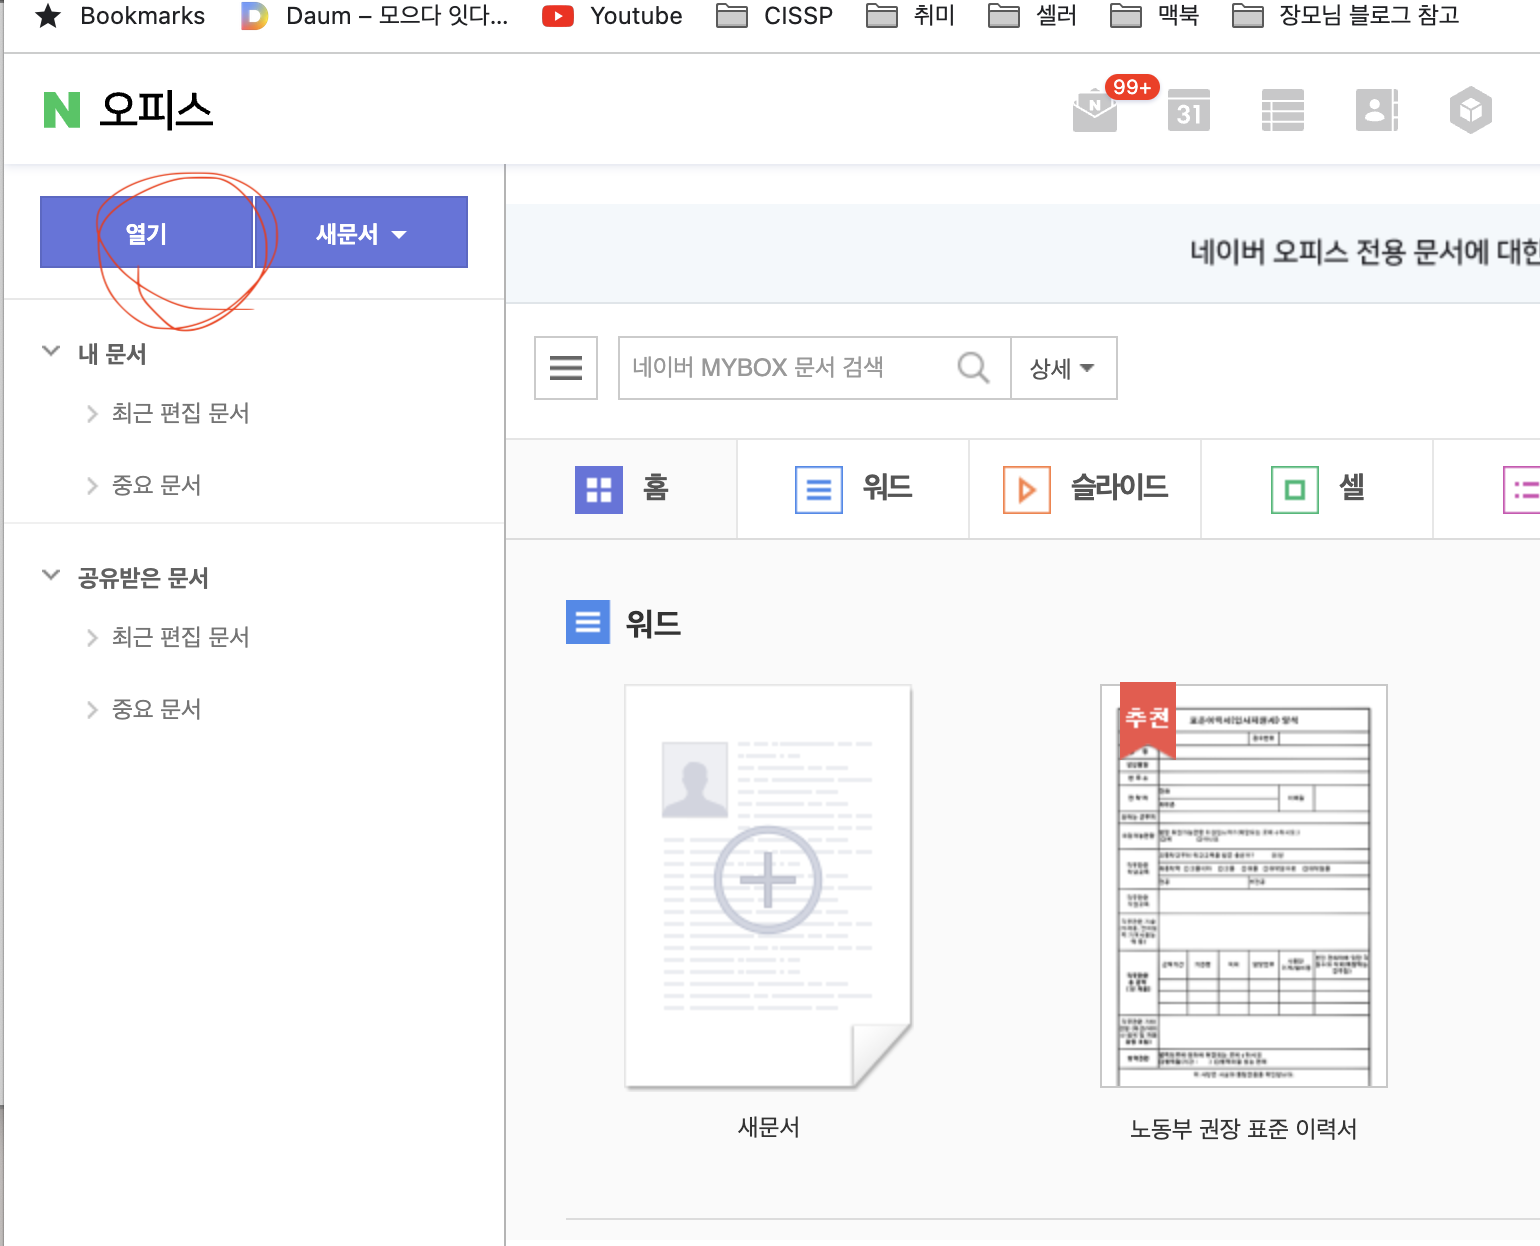The image size is (1540, 1246).
Task: Open the CISSP bookmark folder
Action: point(775,16)
